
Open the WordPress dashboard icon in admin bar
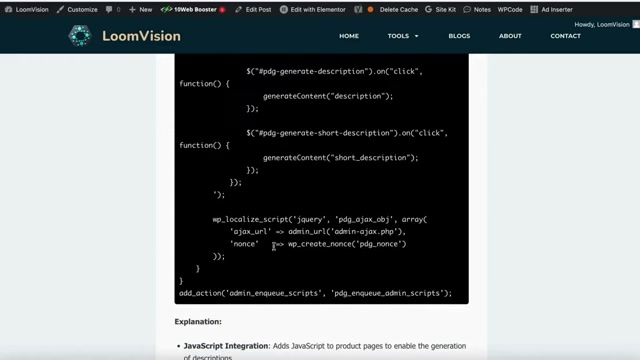[x=9, y=9]
